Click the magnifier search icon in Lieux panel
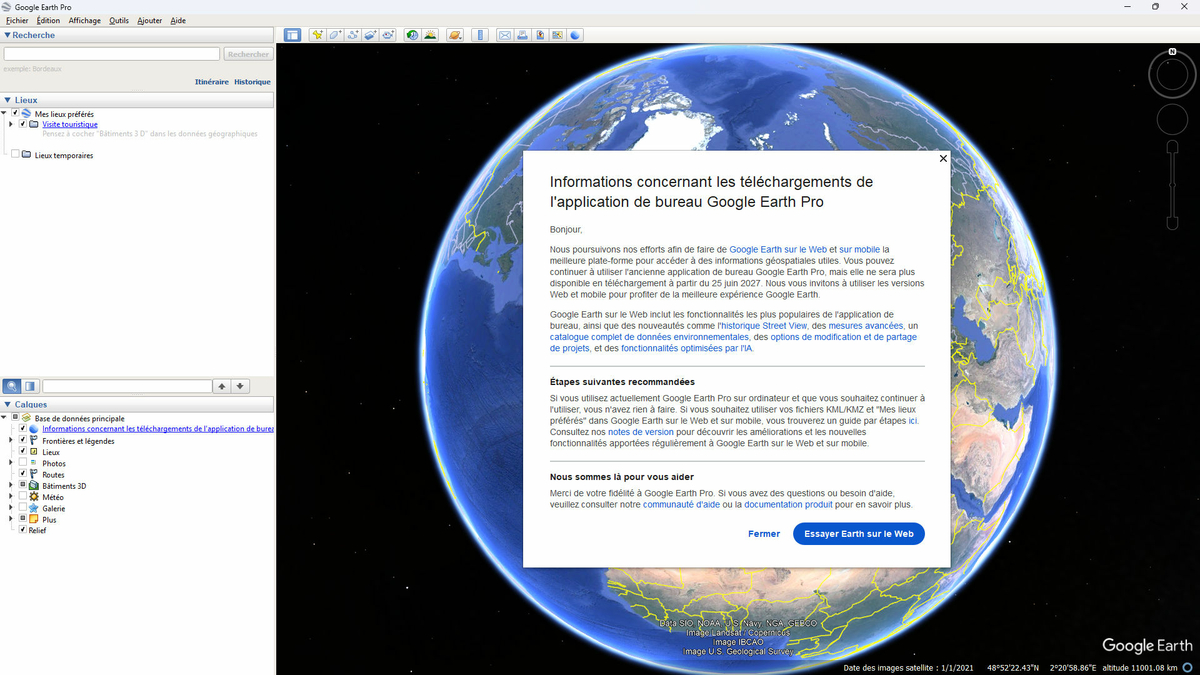This screenshot has width=1200, height=675. click(12, 386)
